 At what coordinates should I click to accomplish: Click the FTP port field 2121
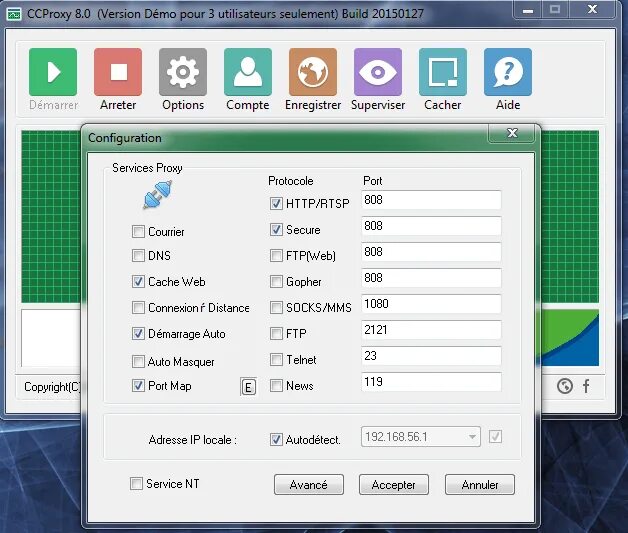431,330
